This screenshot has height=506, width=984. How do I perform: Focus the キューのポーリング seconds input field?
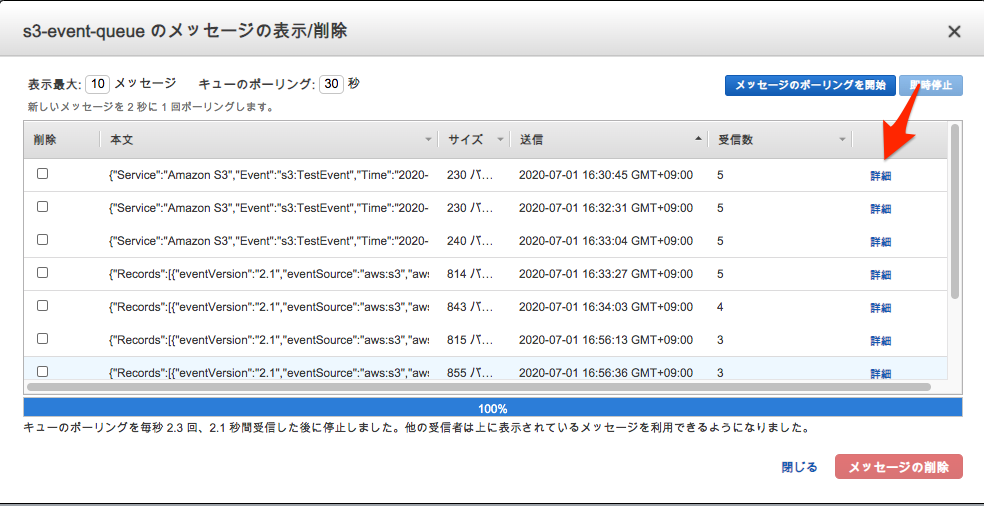331,84
